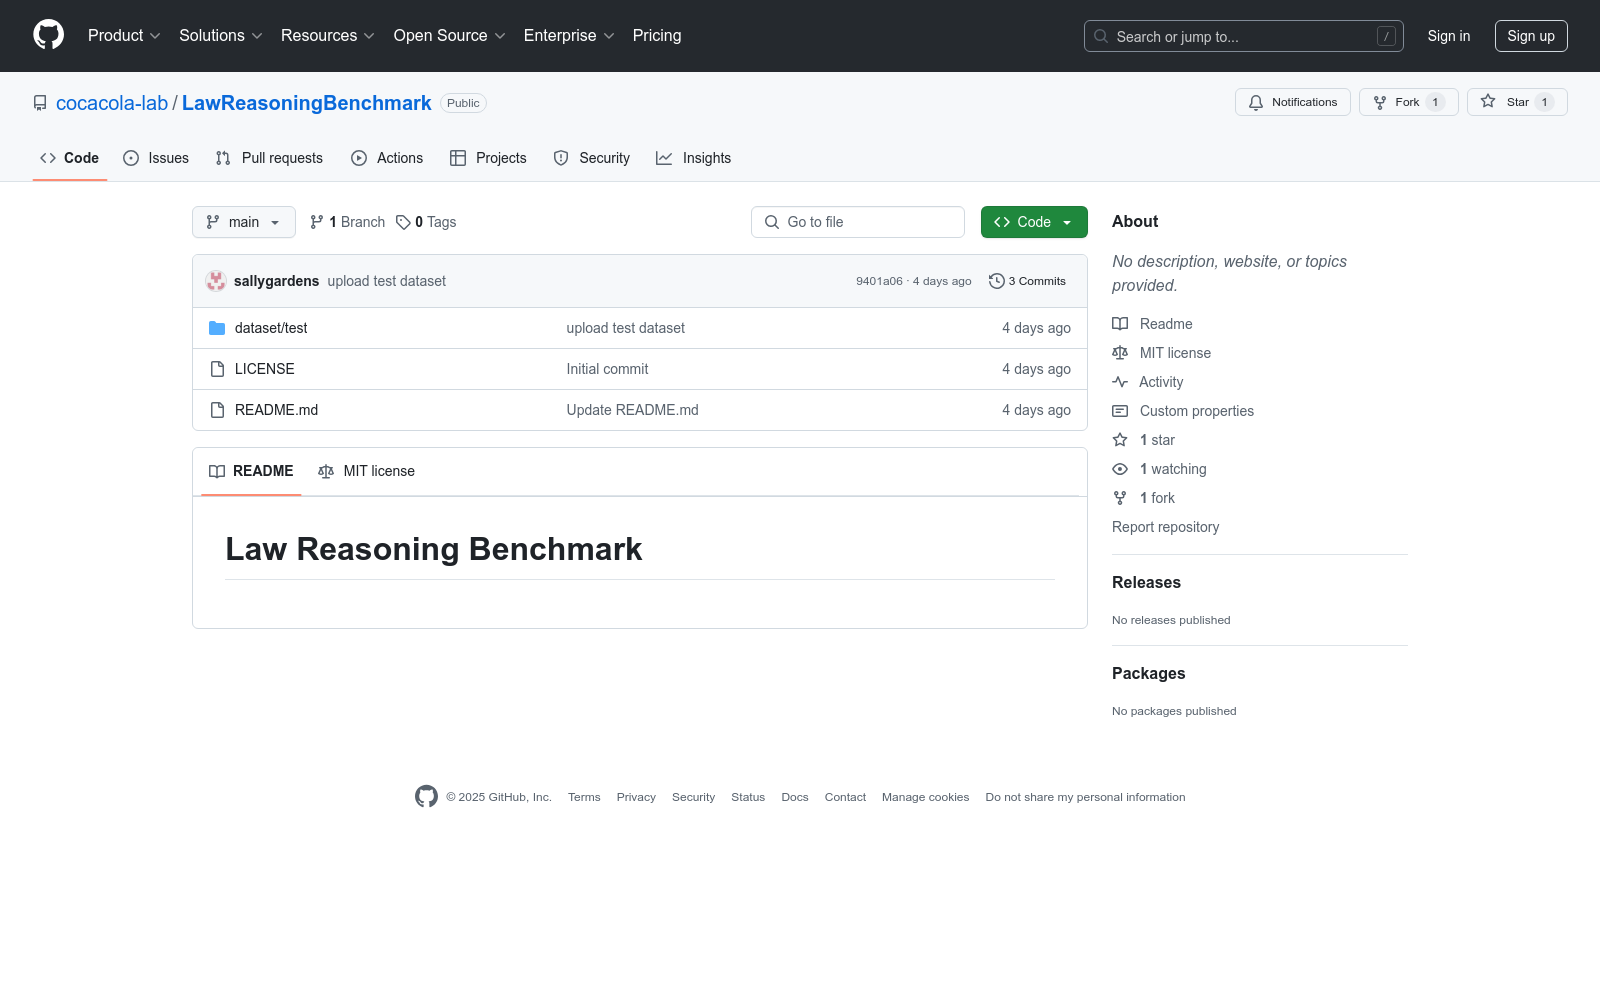Open the README.md file

[276, 410]
